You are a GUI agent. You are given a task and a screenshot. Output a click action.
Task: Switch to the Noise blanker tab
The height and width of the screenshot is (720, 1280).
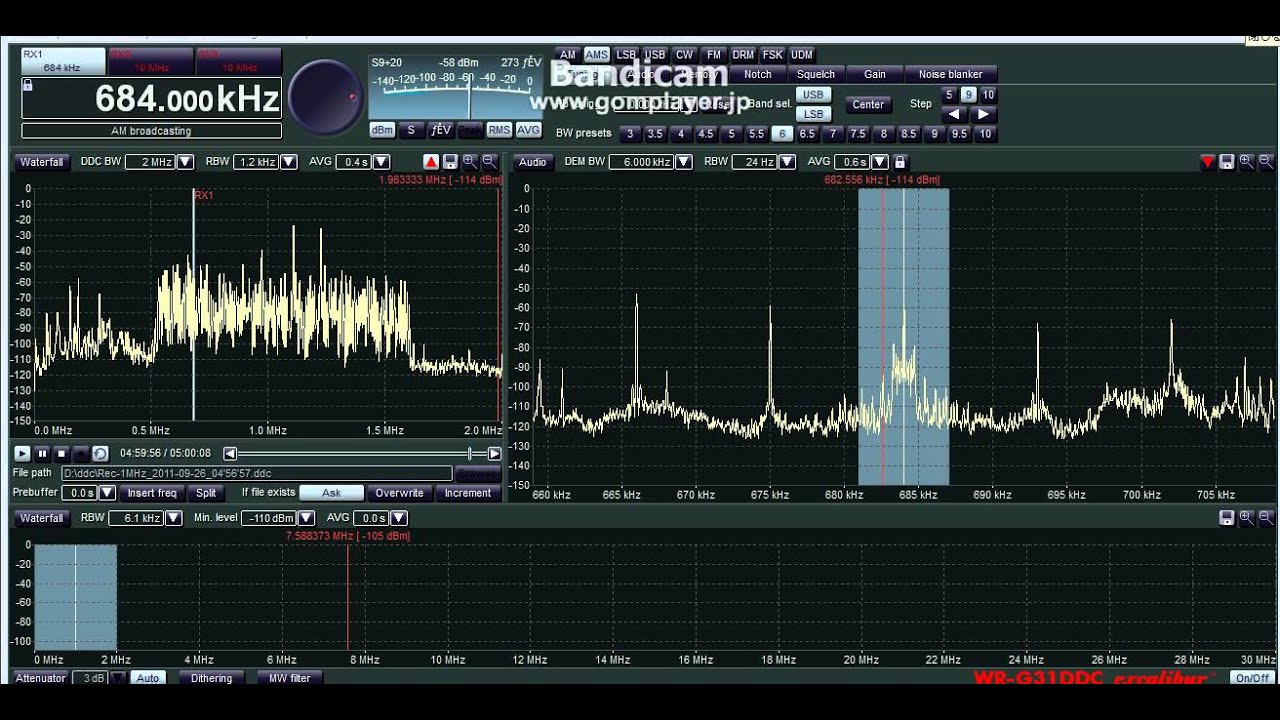(x=950, y=74)
